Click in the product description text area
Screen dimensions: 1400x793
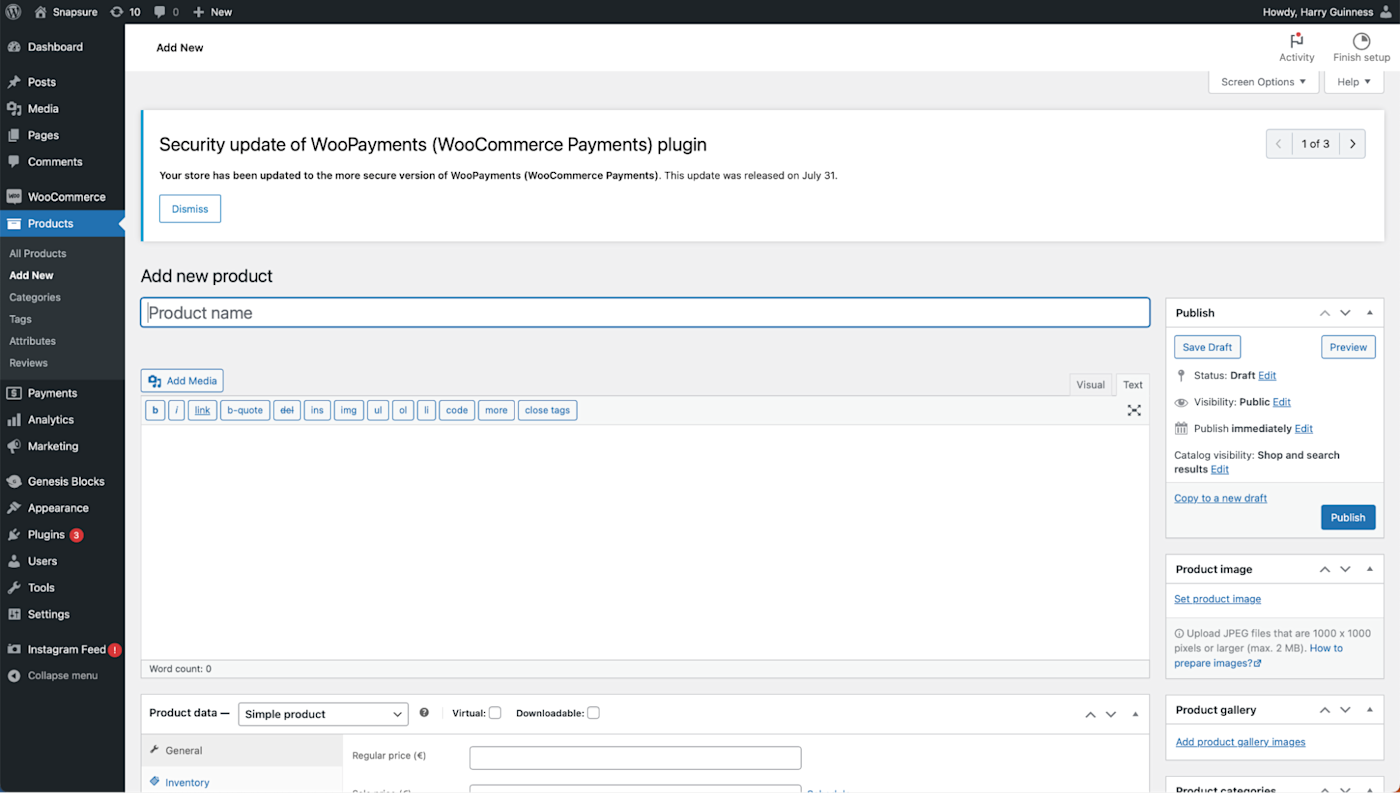645,542
